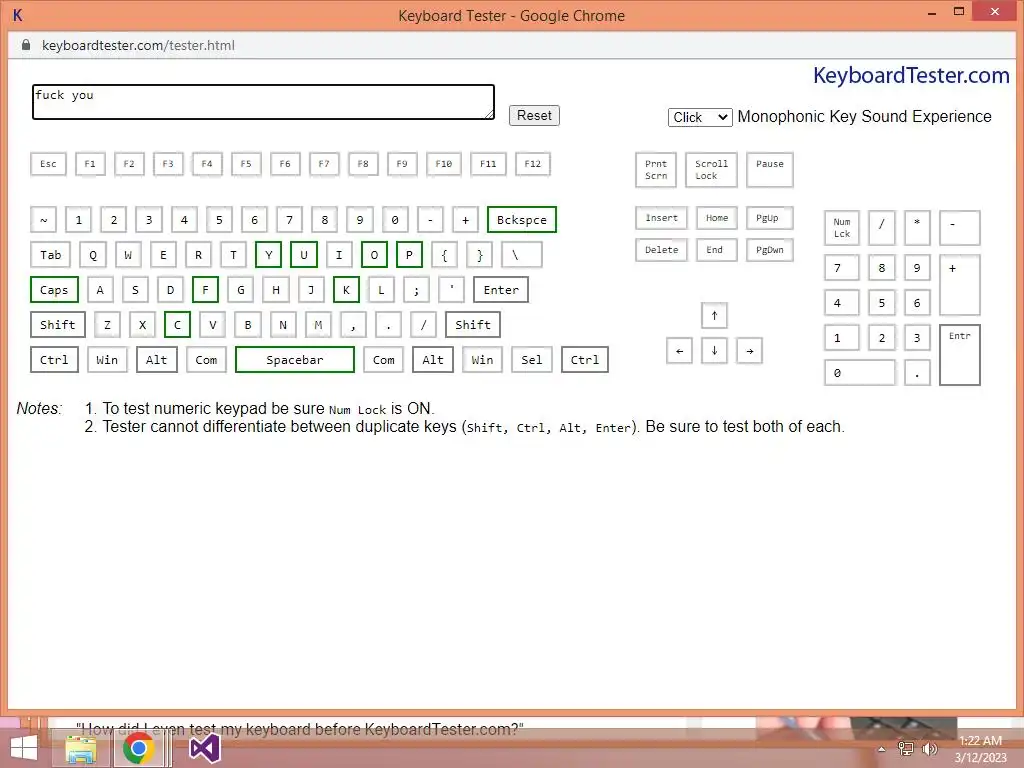1024x768 pixels.
Task: Click the numpad asterisk key
Action: 917,228
